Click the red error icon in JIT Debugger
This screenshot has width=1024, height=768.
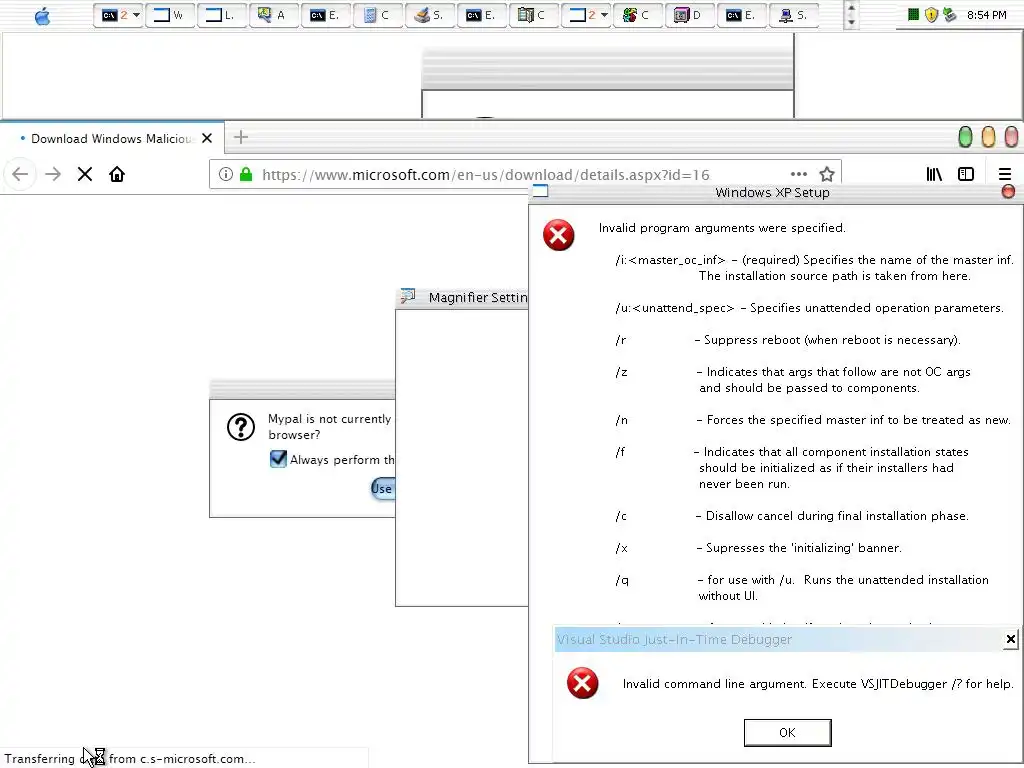click(x=583, y=683)
